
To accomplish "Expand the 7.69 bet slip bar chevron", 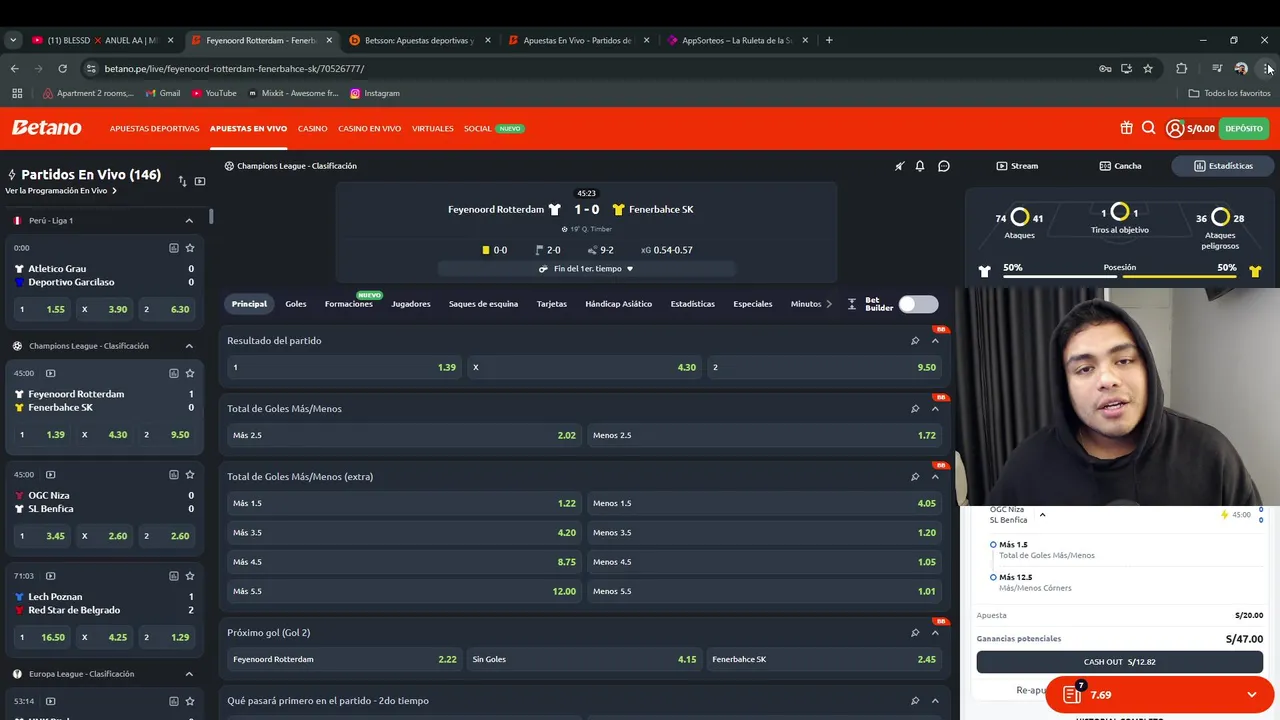I will (1251, 695).
